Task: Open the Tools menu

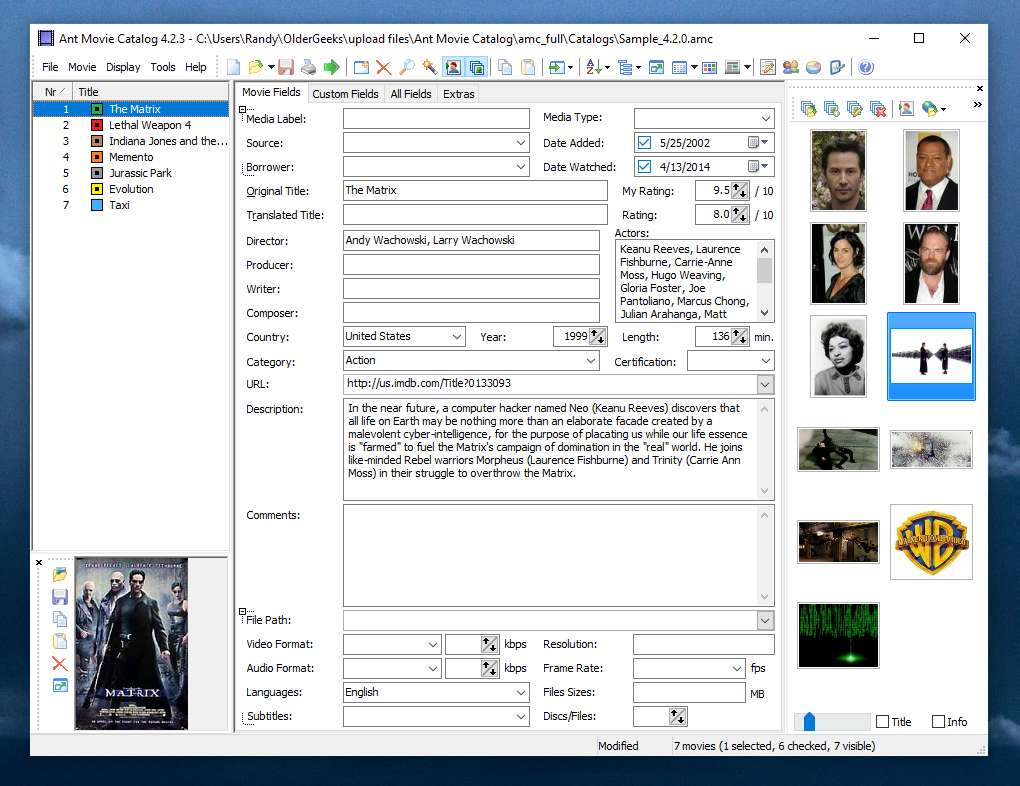Action: (x=163, y=67)
